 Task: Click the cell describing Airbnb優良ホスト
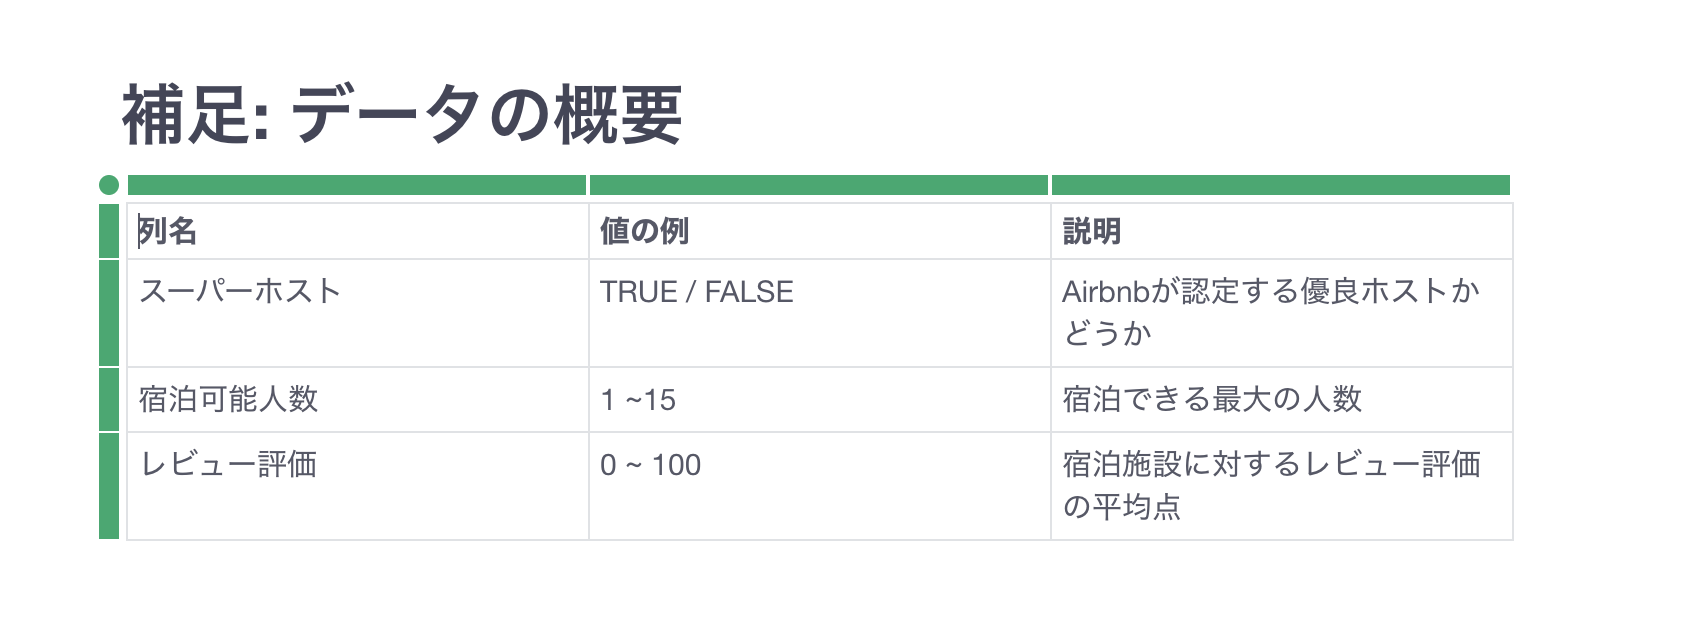click(x=1282, y=313)
